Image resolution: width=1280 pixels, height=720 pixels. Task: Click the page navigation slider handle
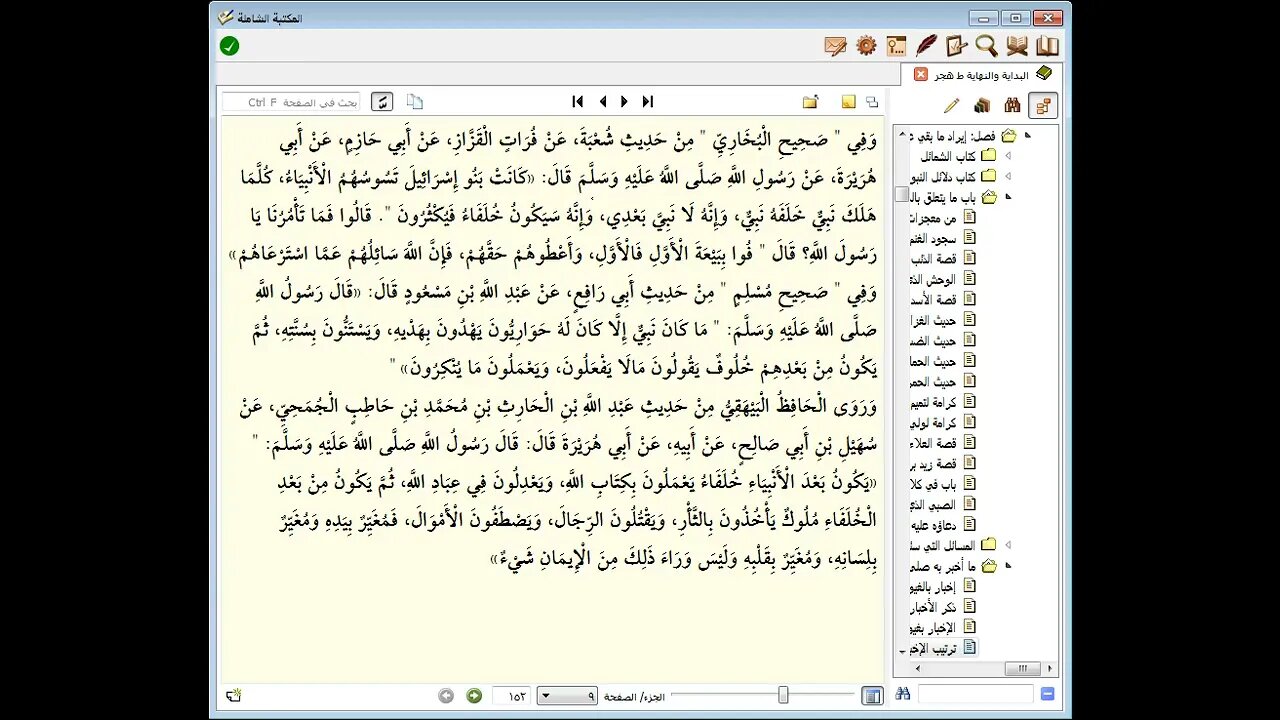783,695
